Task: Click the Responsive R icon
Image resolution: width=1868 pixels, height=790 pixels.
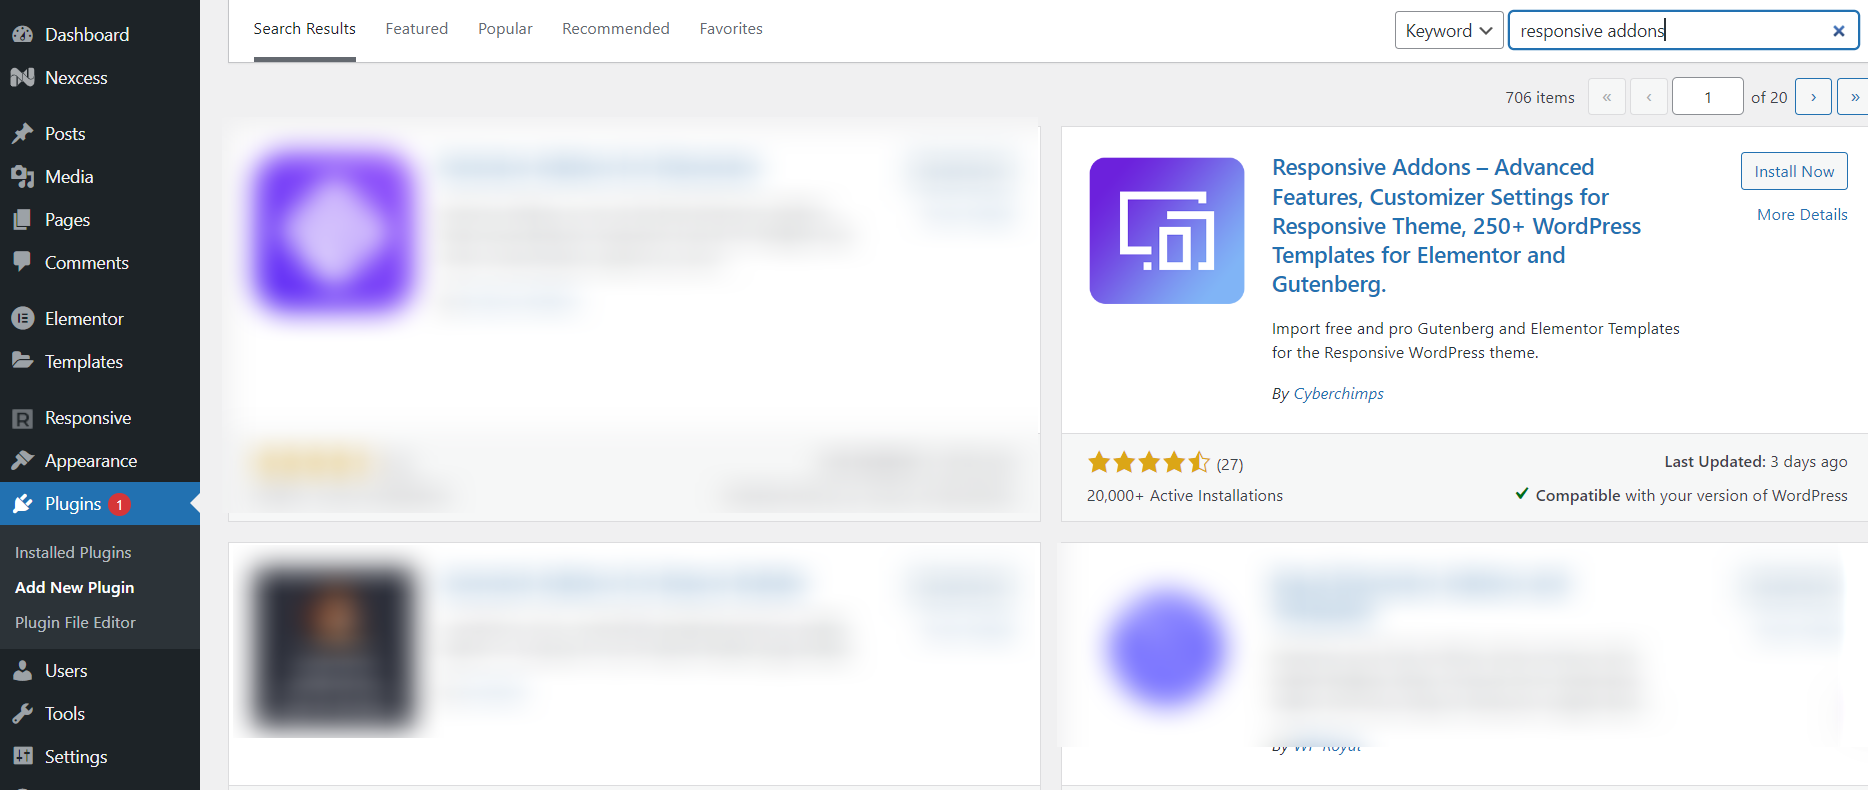Action: pos(22,418)
